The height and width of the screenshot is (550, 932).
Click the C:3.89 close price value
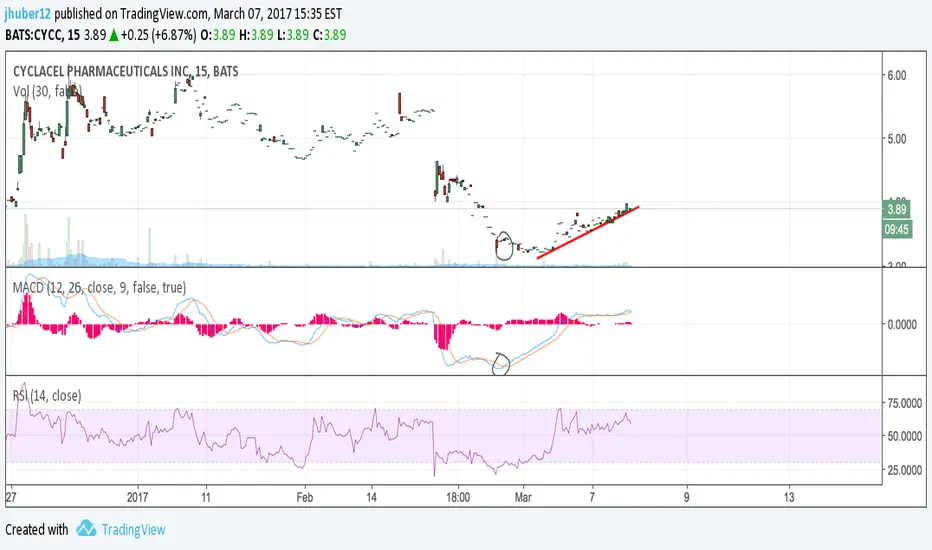pyautogui.click(x=329, y=34)
